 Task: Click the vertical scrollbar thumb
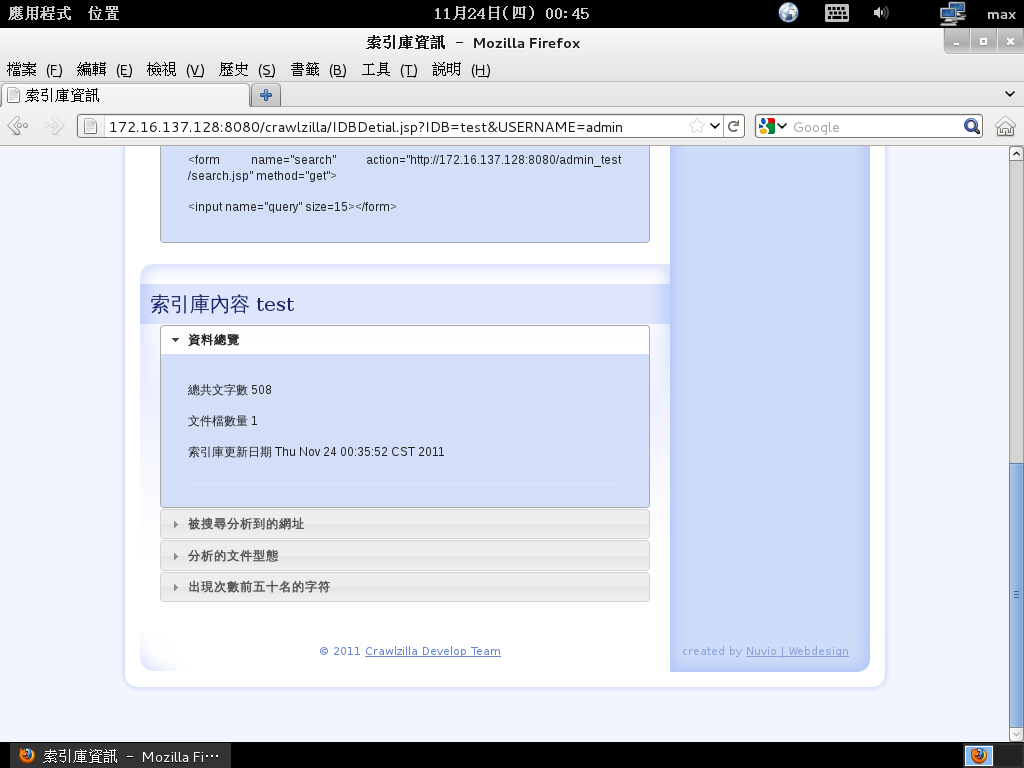[x=1016, y=595]
